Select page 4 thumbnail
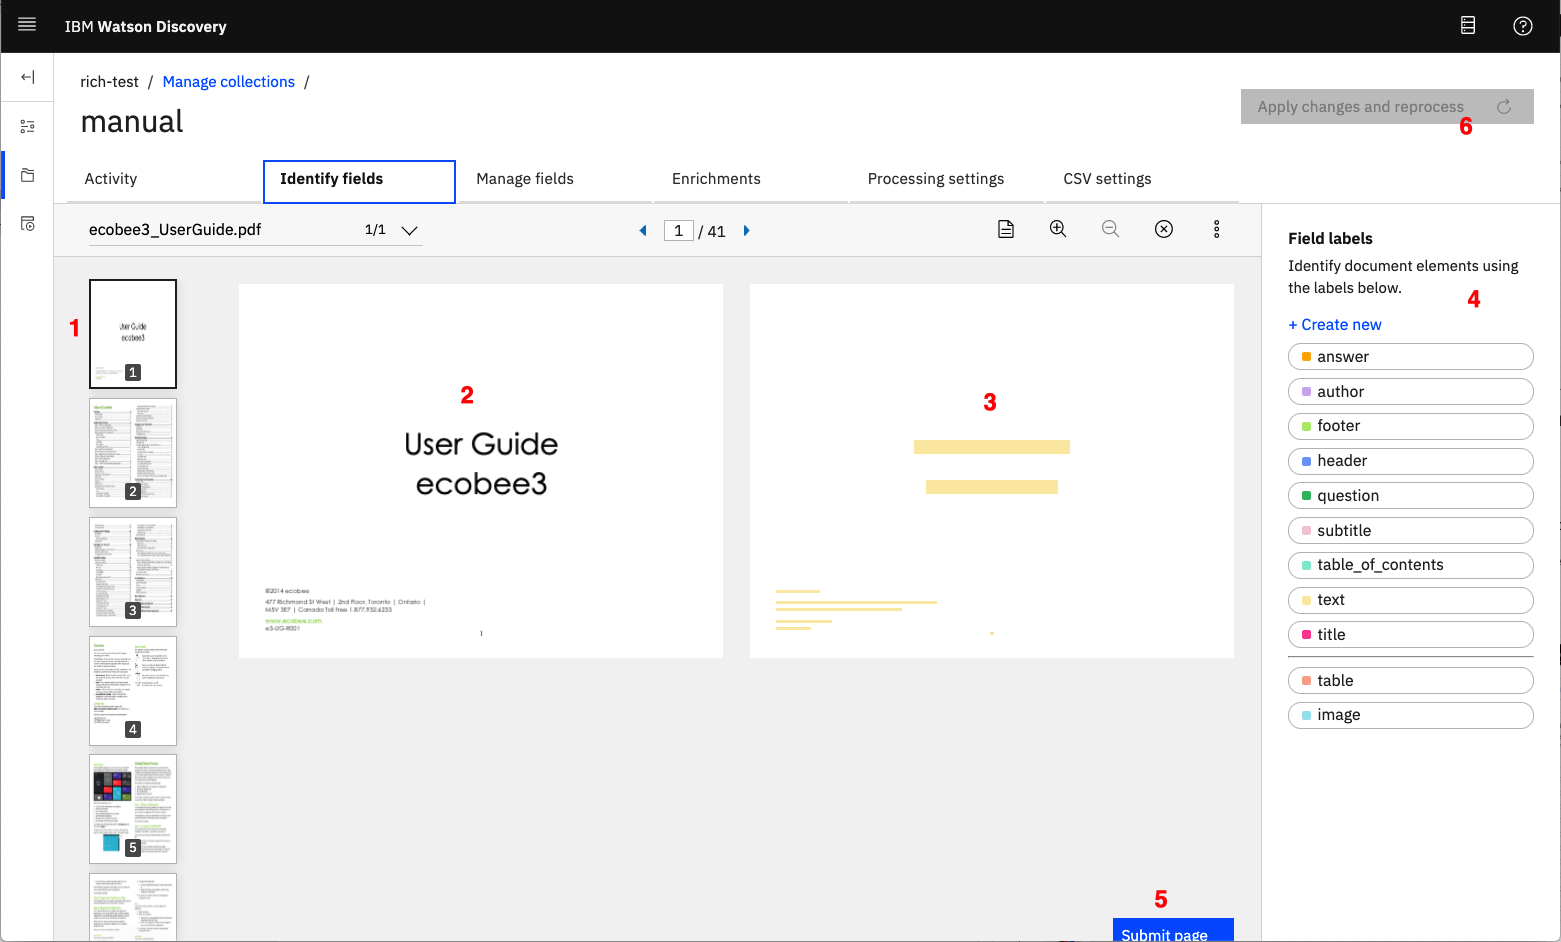Screen dimensions: 1561x942 133,691
